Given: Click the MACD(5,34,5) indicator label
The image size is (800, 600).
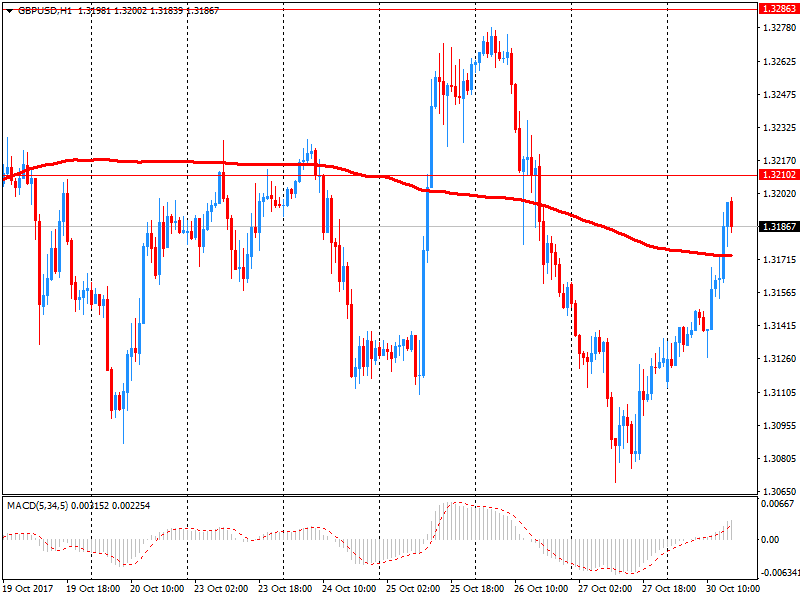Looking at the screenshot, I should tap(38, 506).
